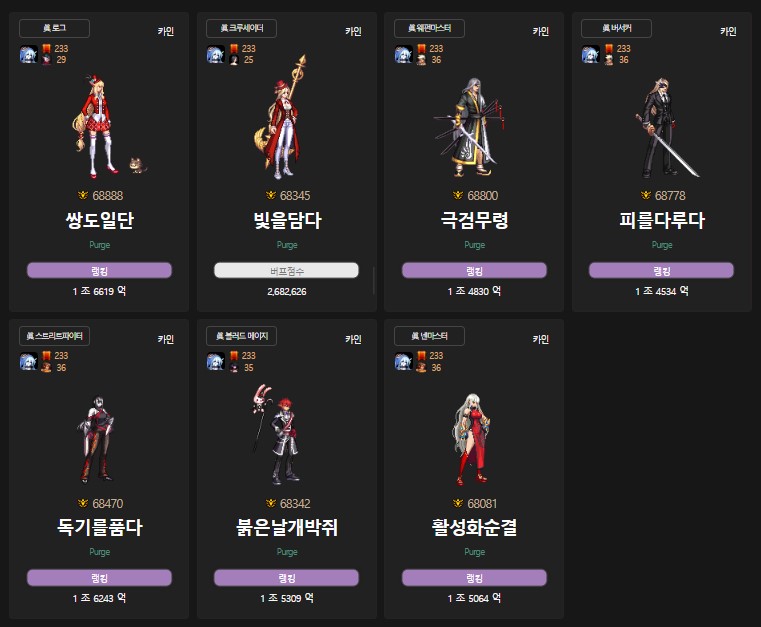The image size is (761, 627).
Task: Click the orange 233 badge icon on 피를다루다 card
Action: pyautogui.click(x=609, y=49)
